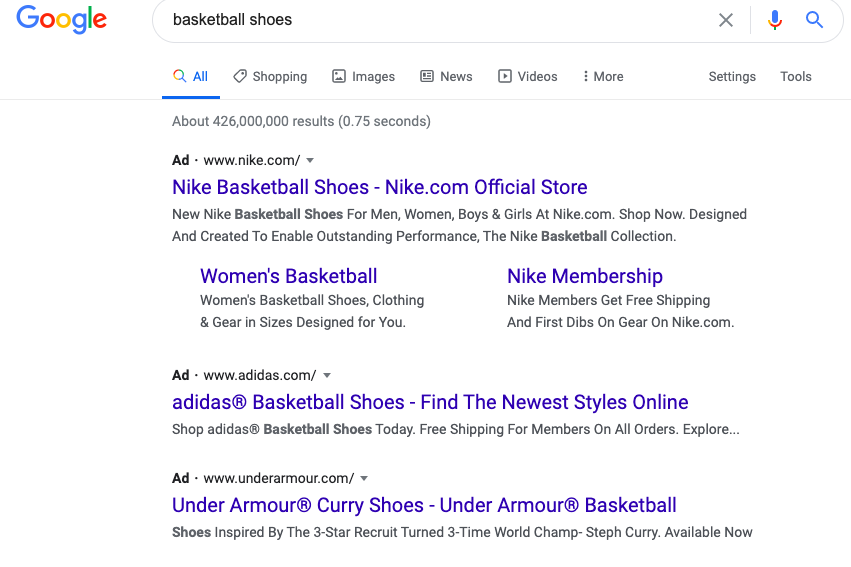Open Under Armour Curry Shoes link
Screen dimensions: 851x567
click(424, 505)
